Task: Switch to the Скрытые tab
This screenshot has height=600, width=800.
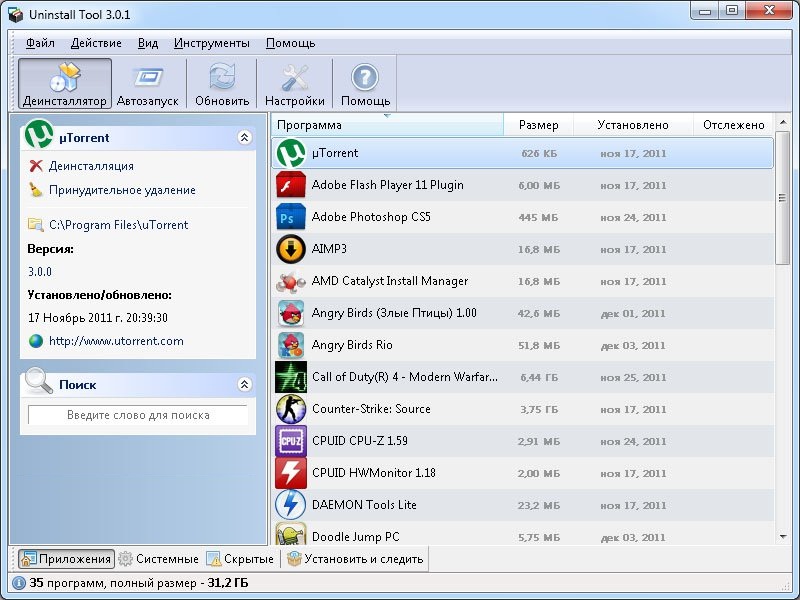Action: (240, 559)
